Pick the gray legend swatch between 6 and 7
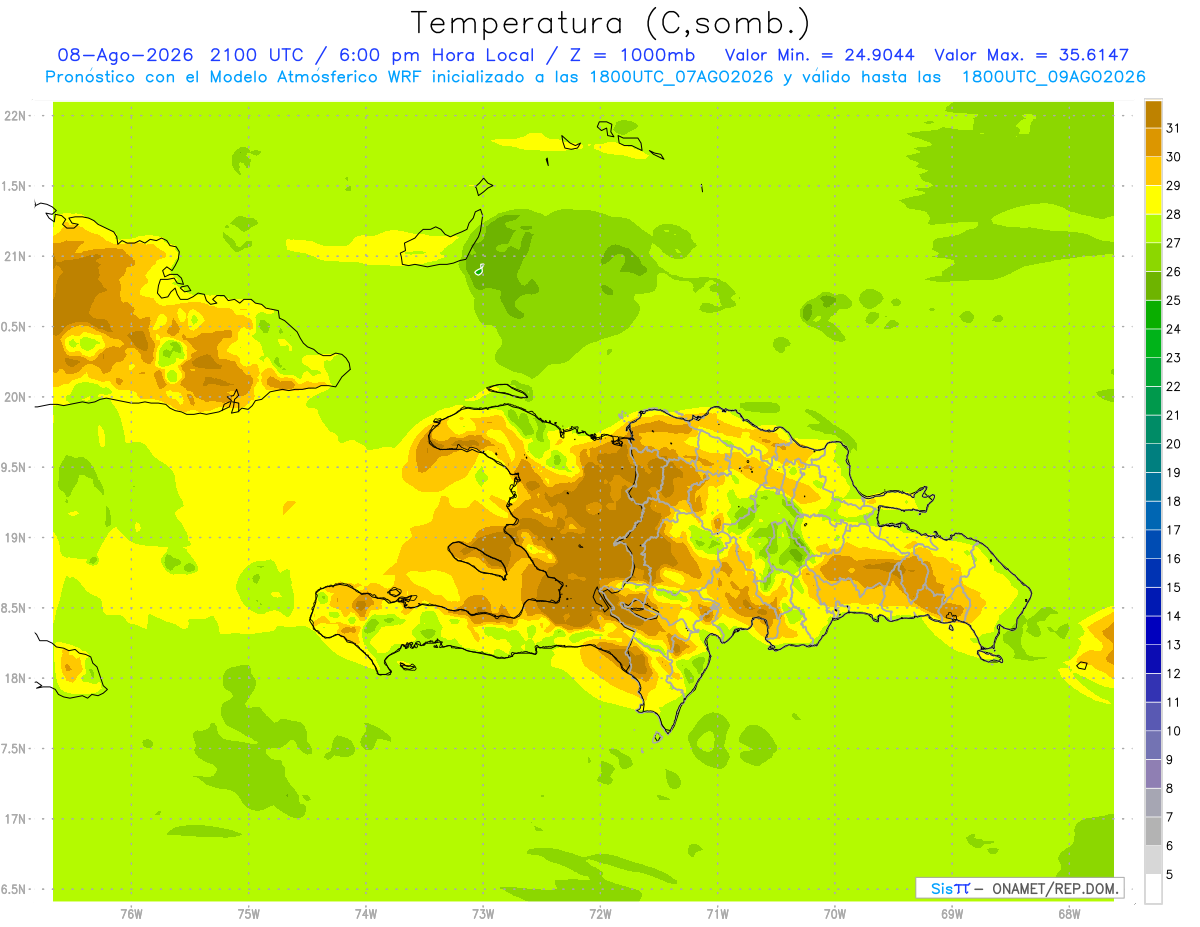This screenshot has height=927, width=1200. 1153,831
